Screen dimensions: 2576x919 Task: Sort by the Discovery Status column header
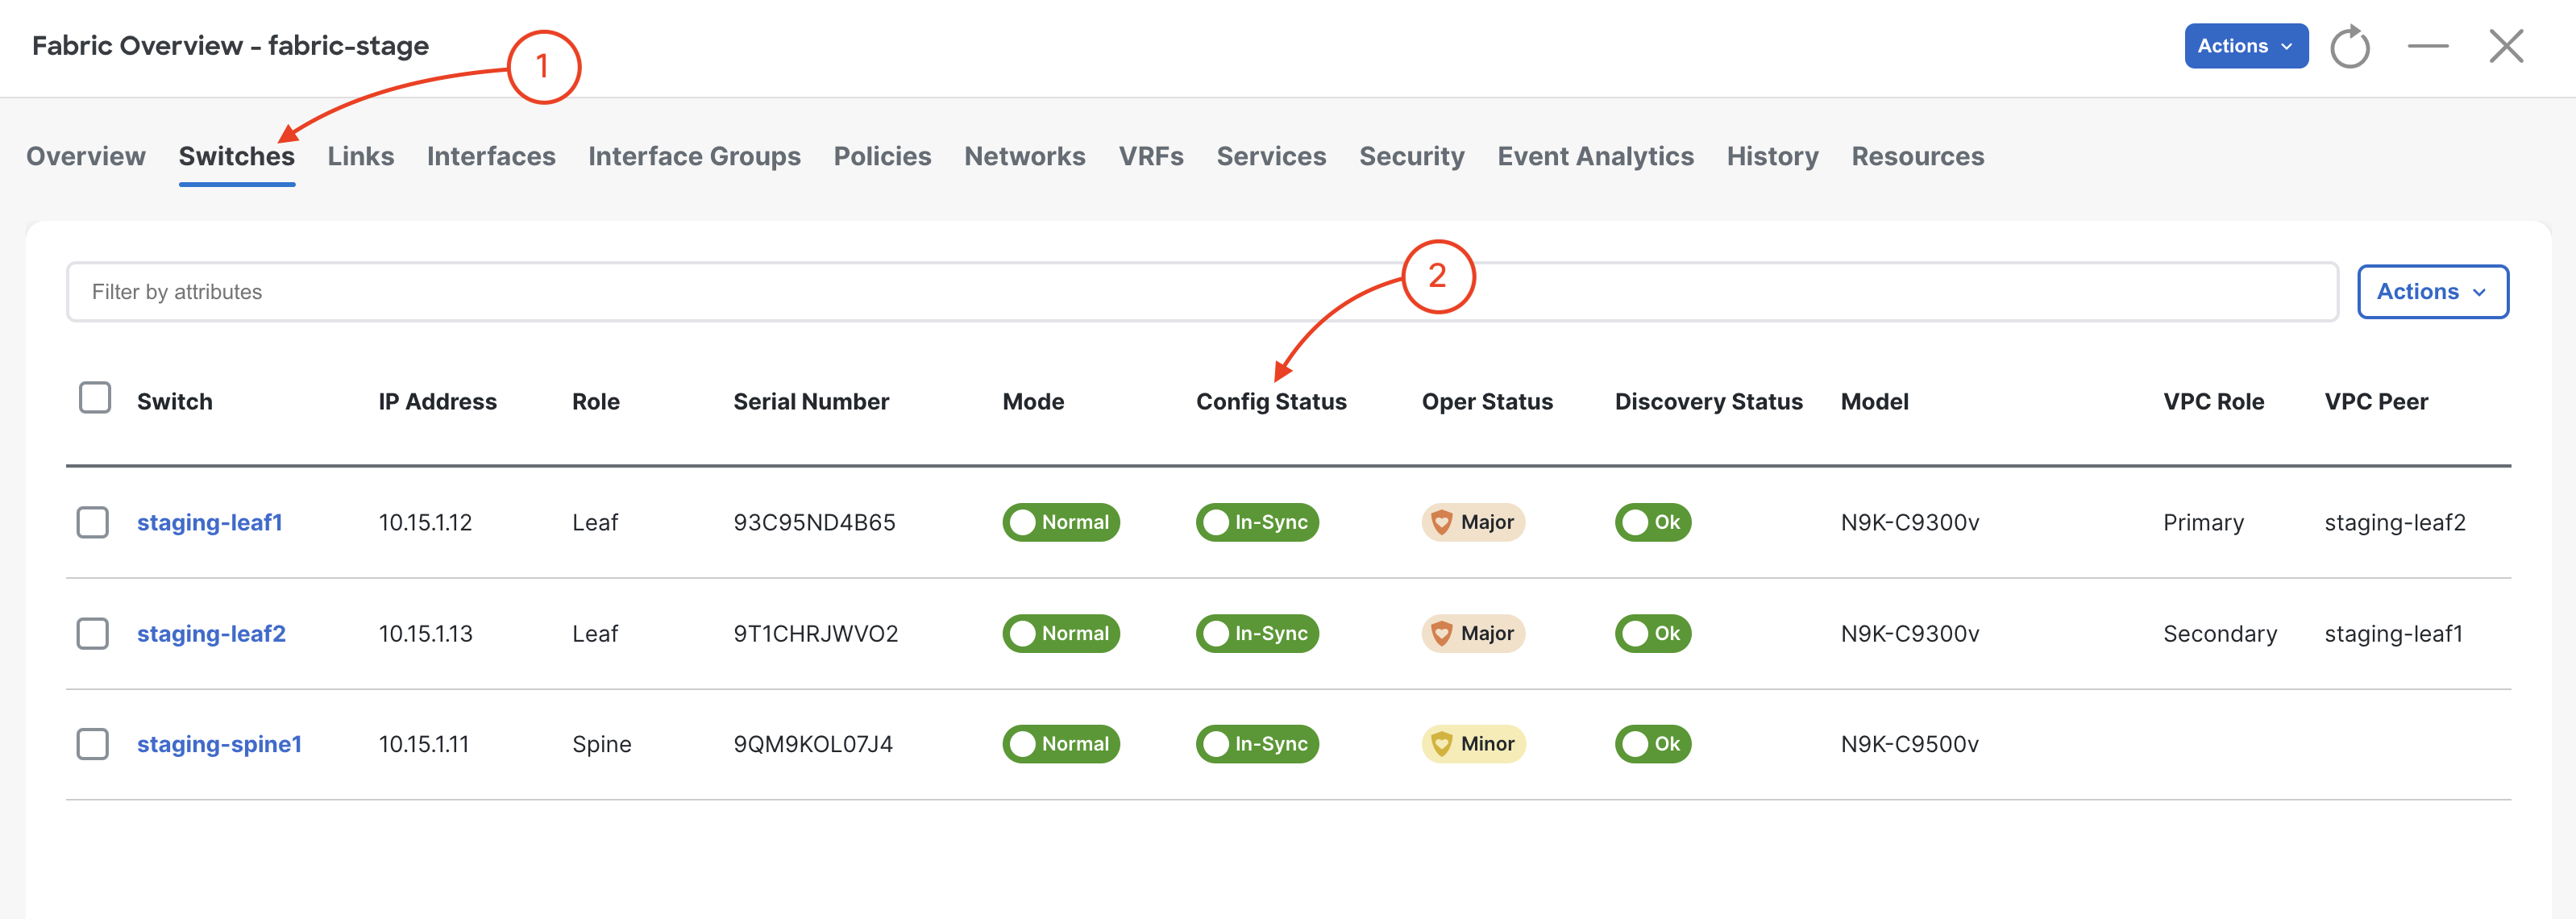click(x=1708, y=401)
